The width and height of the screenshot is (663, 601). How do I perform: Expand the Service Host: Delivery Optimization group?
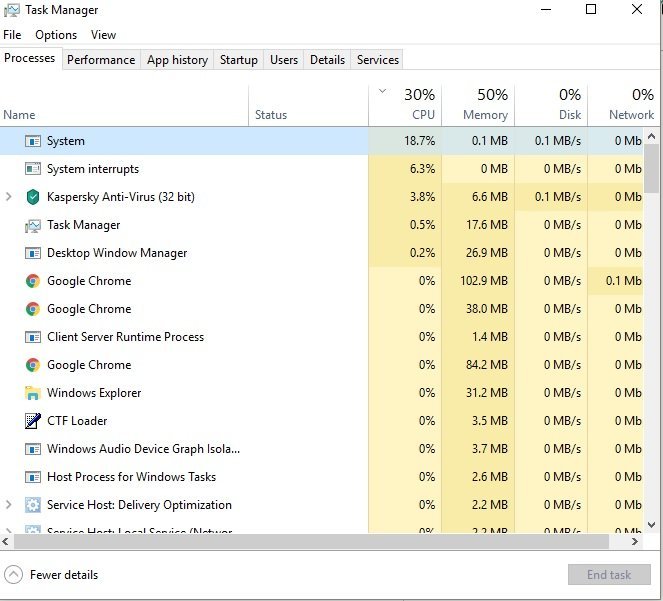coord(8,505)
